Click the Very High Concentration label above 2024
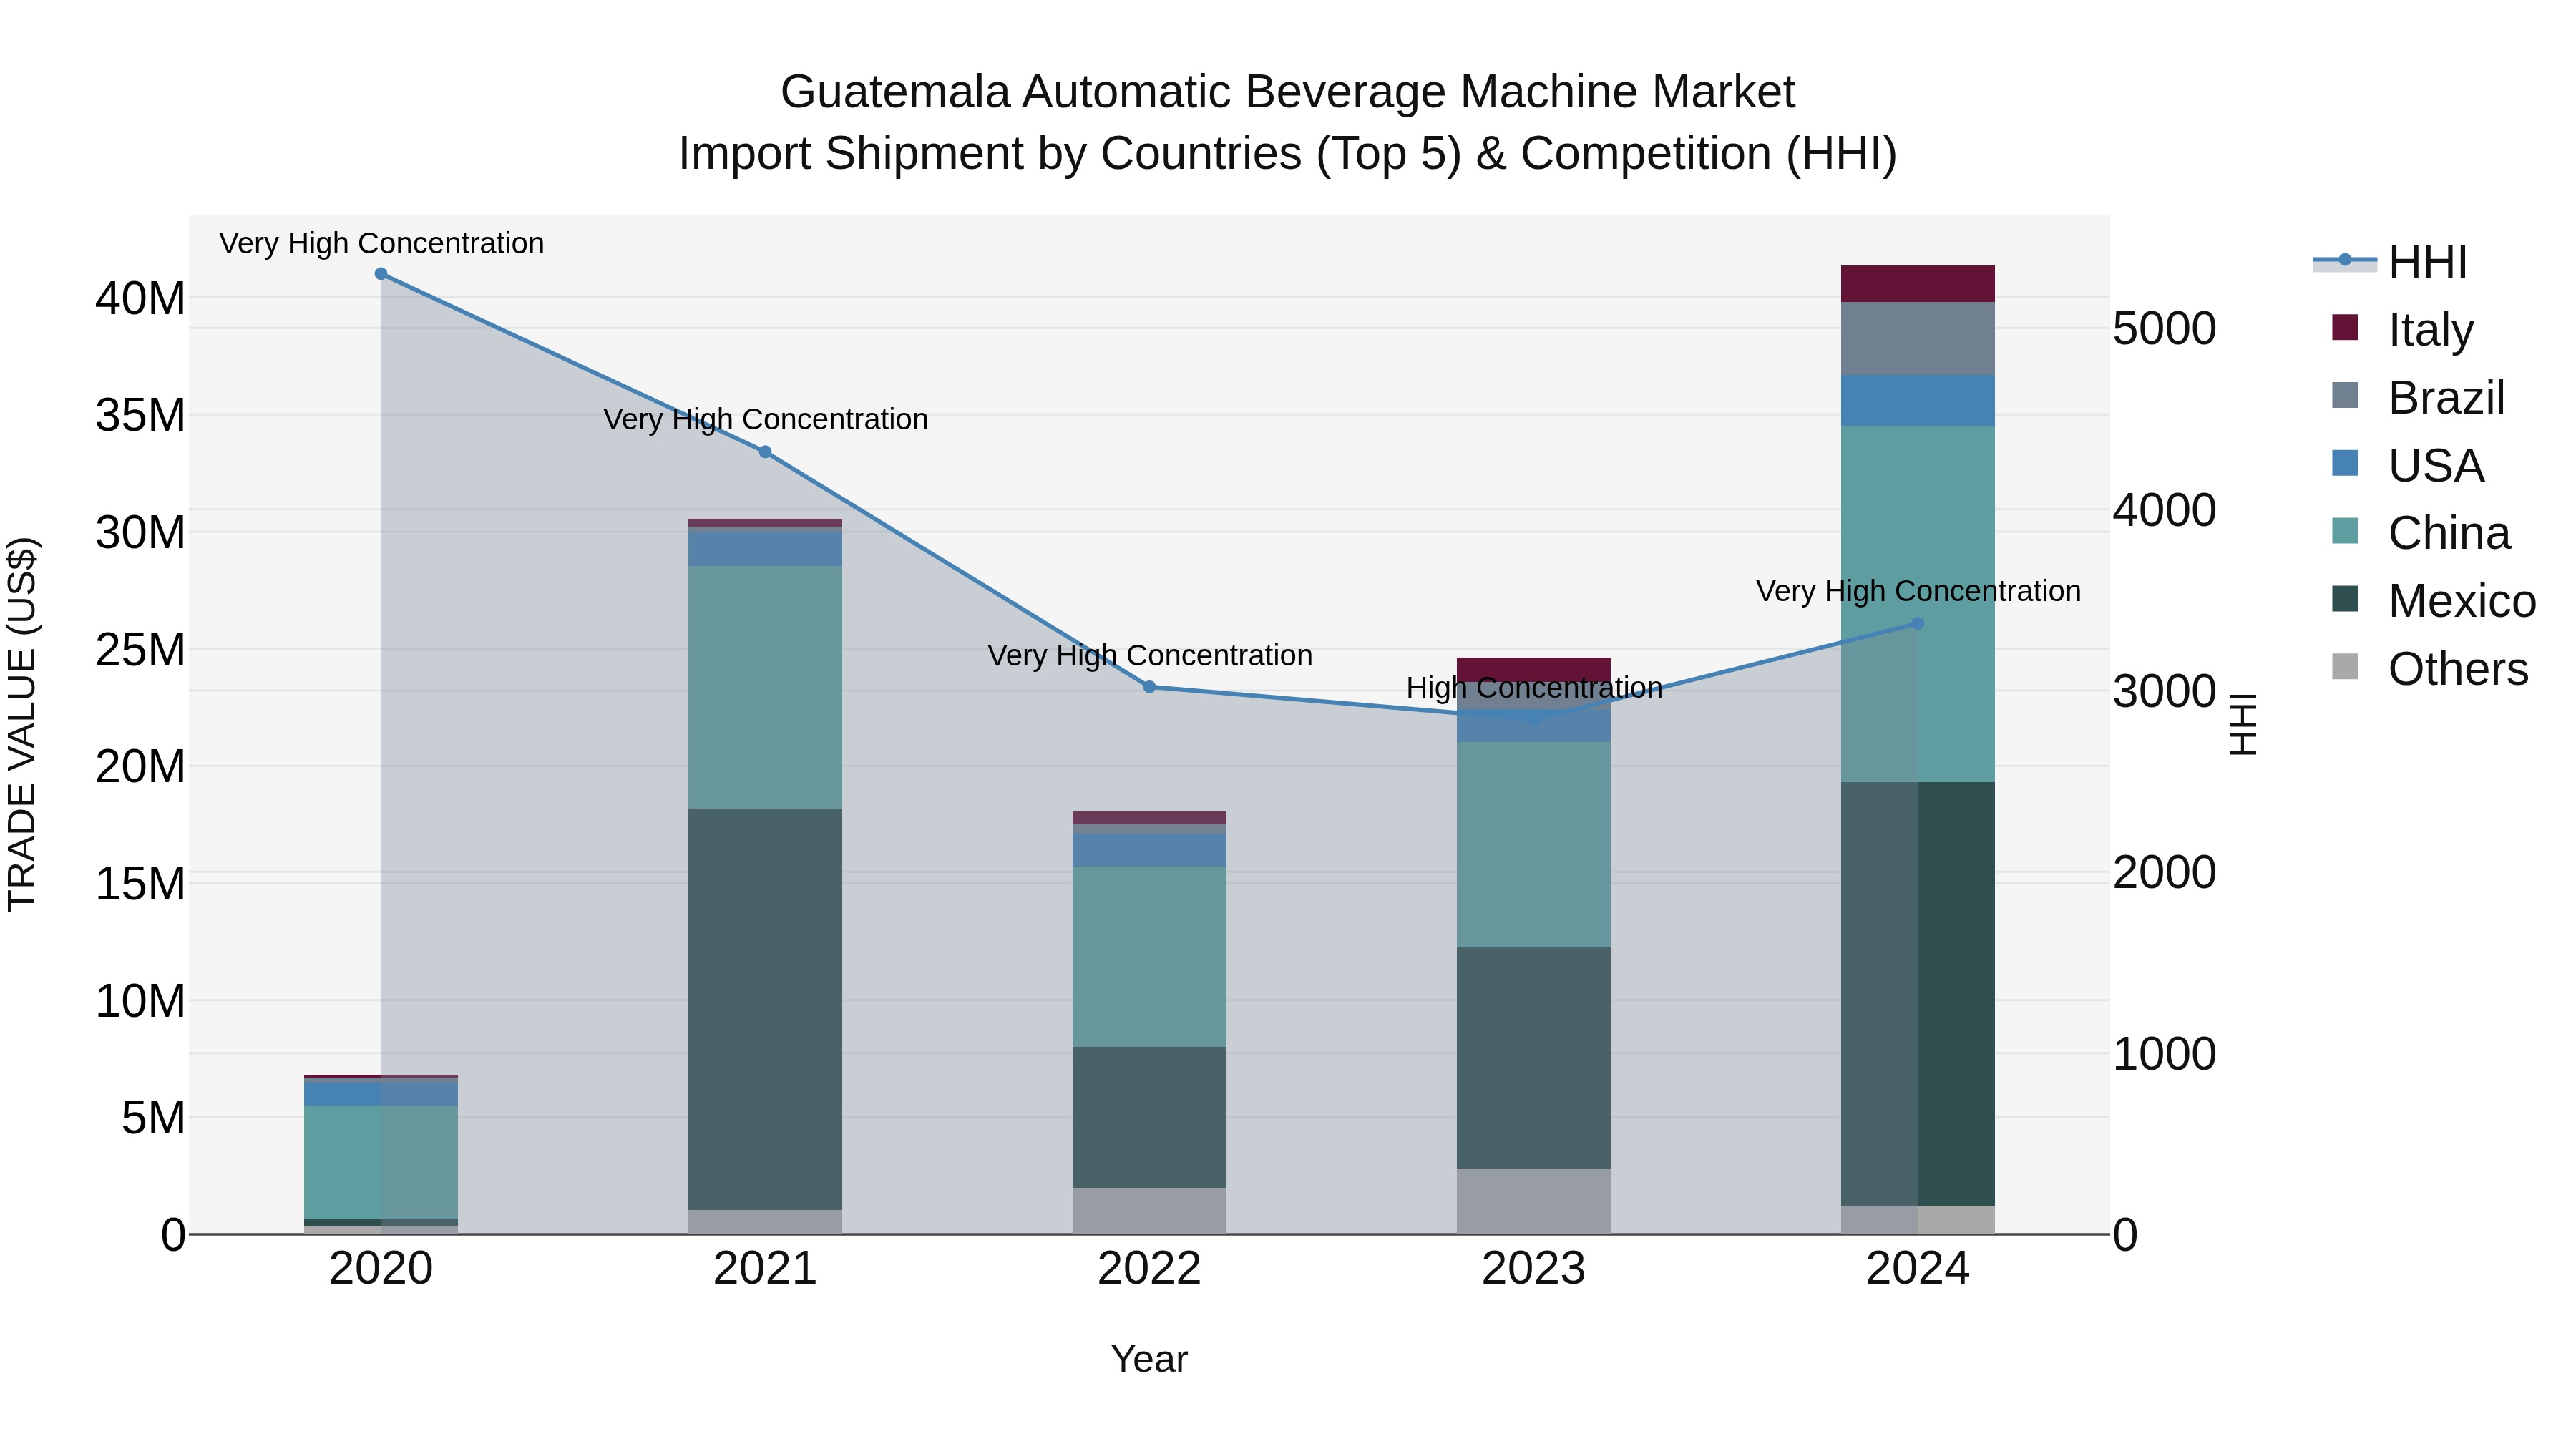The width and height of the screenshot is (2576, 1449). click(x=1918, y=591)
